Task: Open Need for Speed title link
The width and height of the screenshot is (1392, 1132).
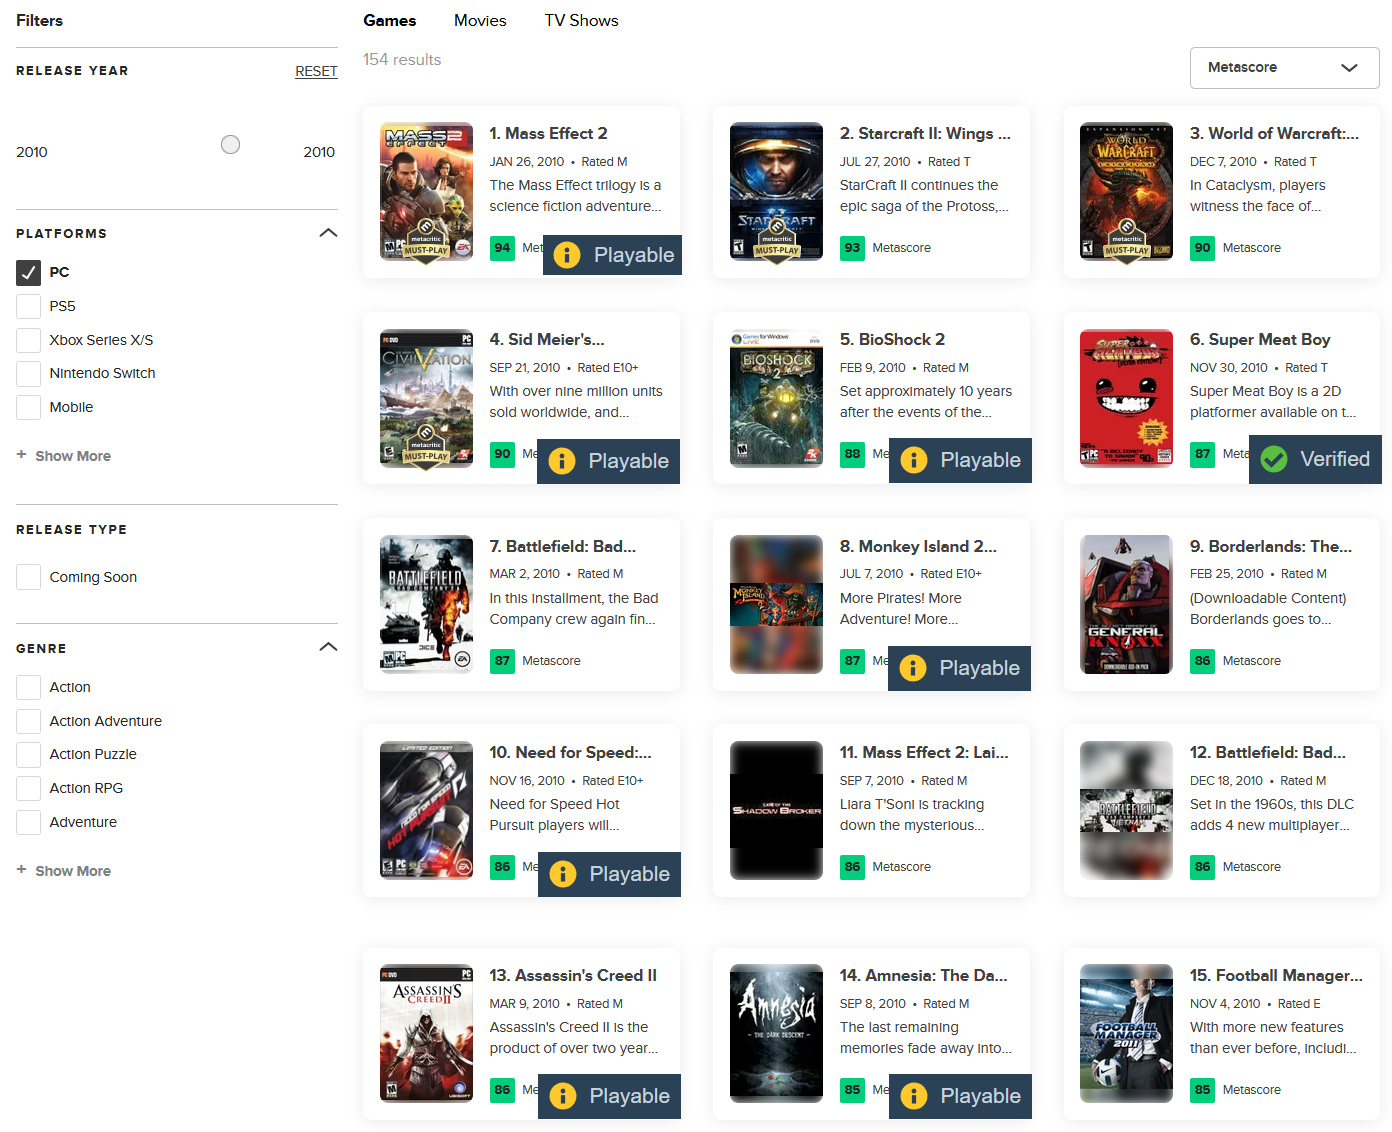Action: 570,752
